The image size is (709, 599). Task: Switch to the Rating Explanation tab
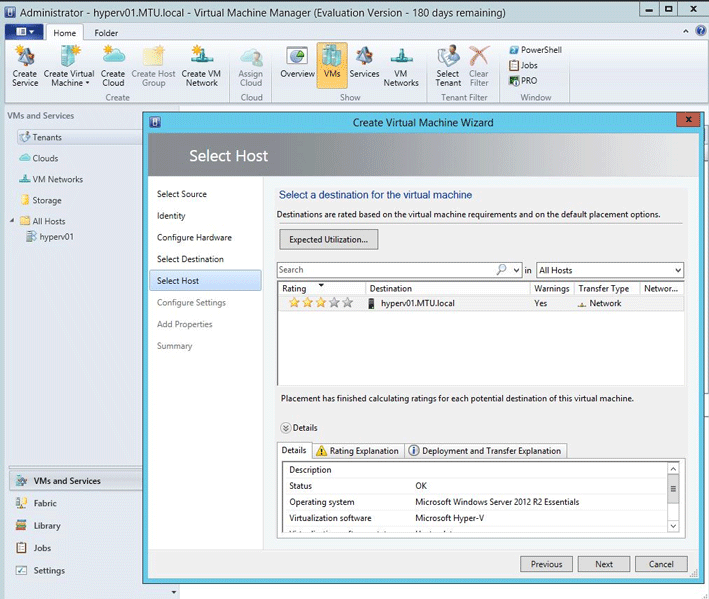[x=357, y=451]
